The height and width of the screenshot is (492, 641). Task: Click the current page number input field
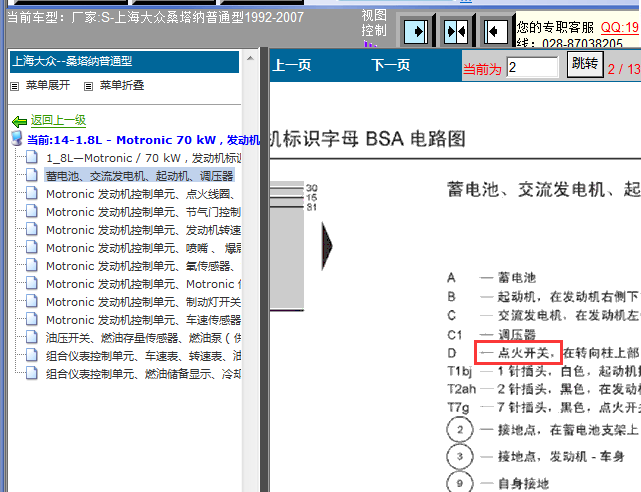(533, 67)
